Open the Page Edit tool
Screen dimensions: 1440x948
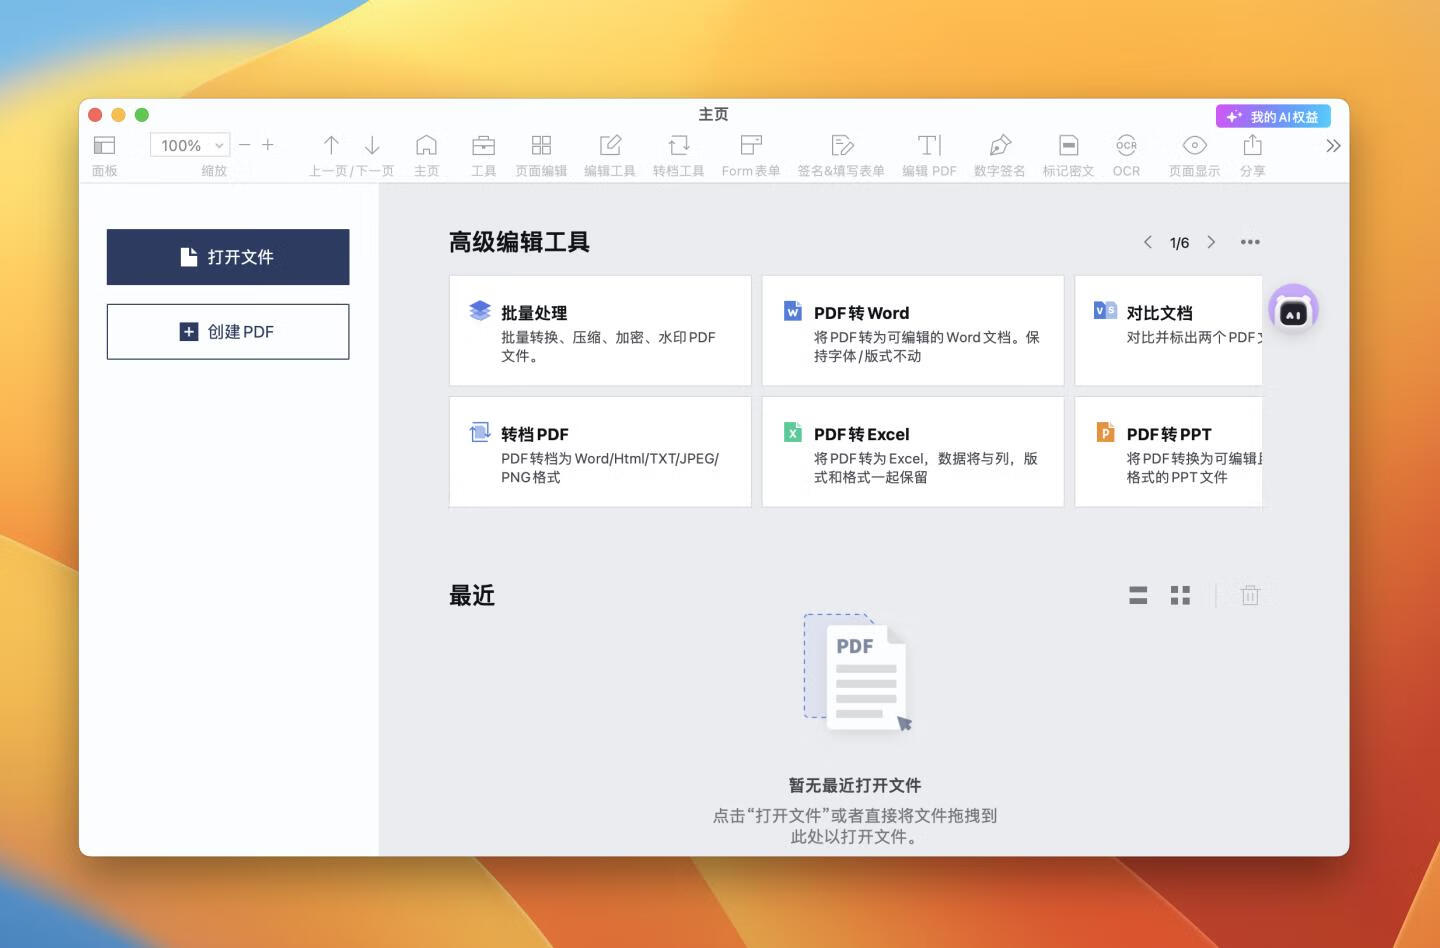[x=541, y=145]
